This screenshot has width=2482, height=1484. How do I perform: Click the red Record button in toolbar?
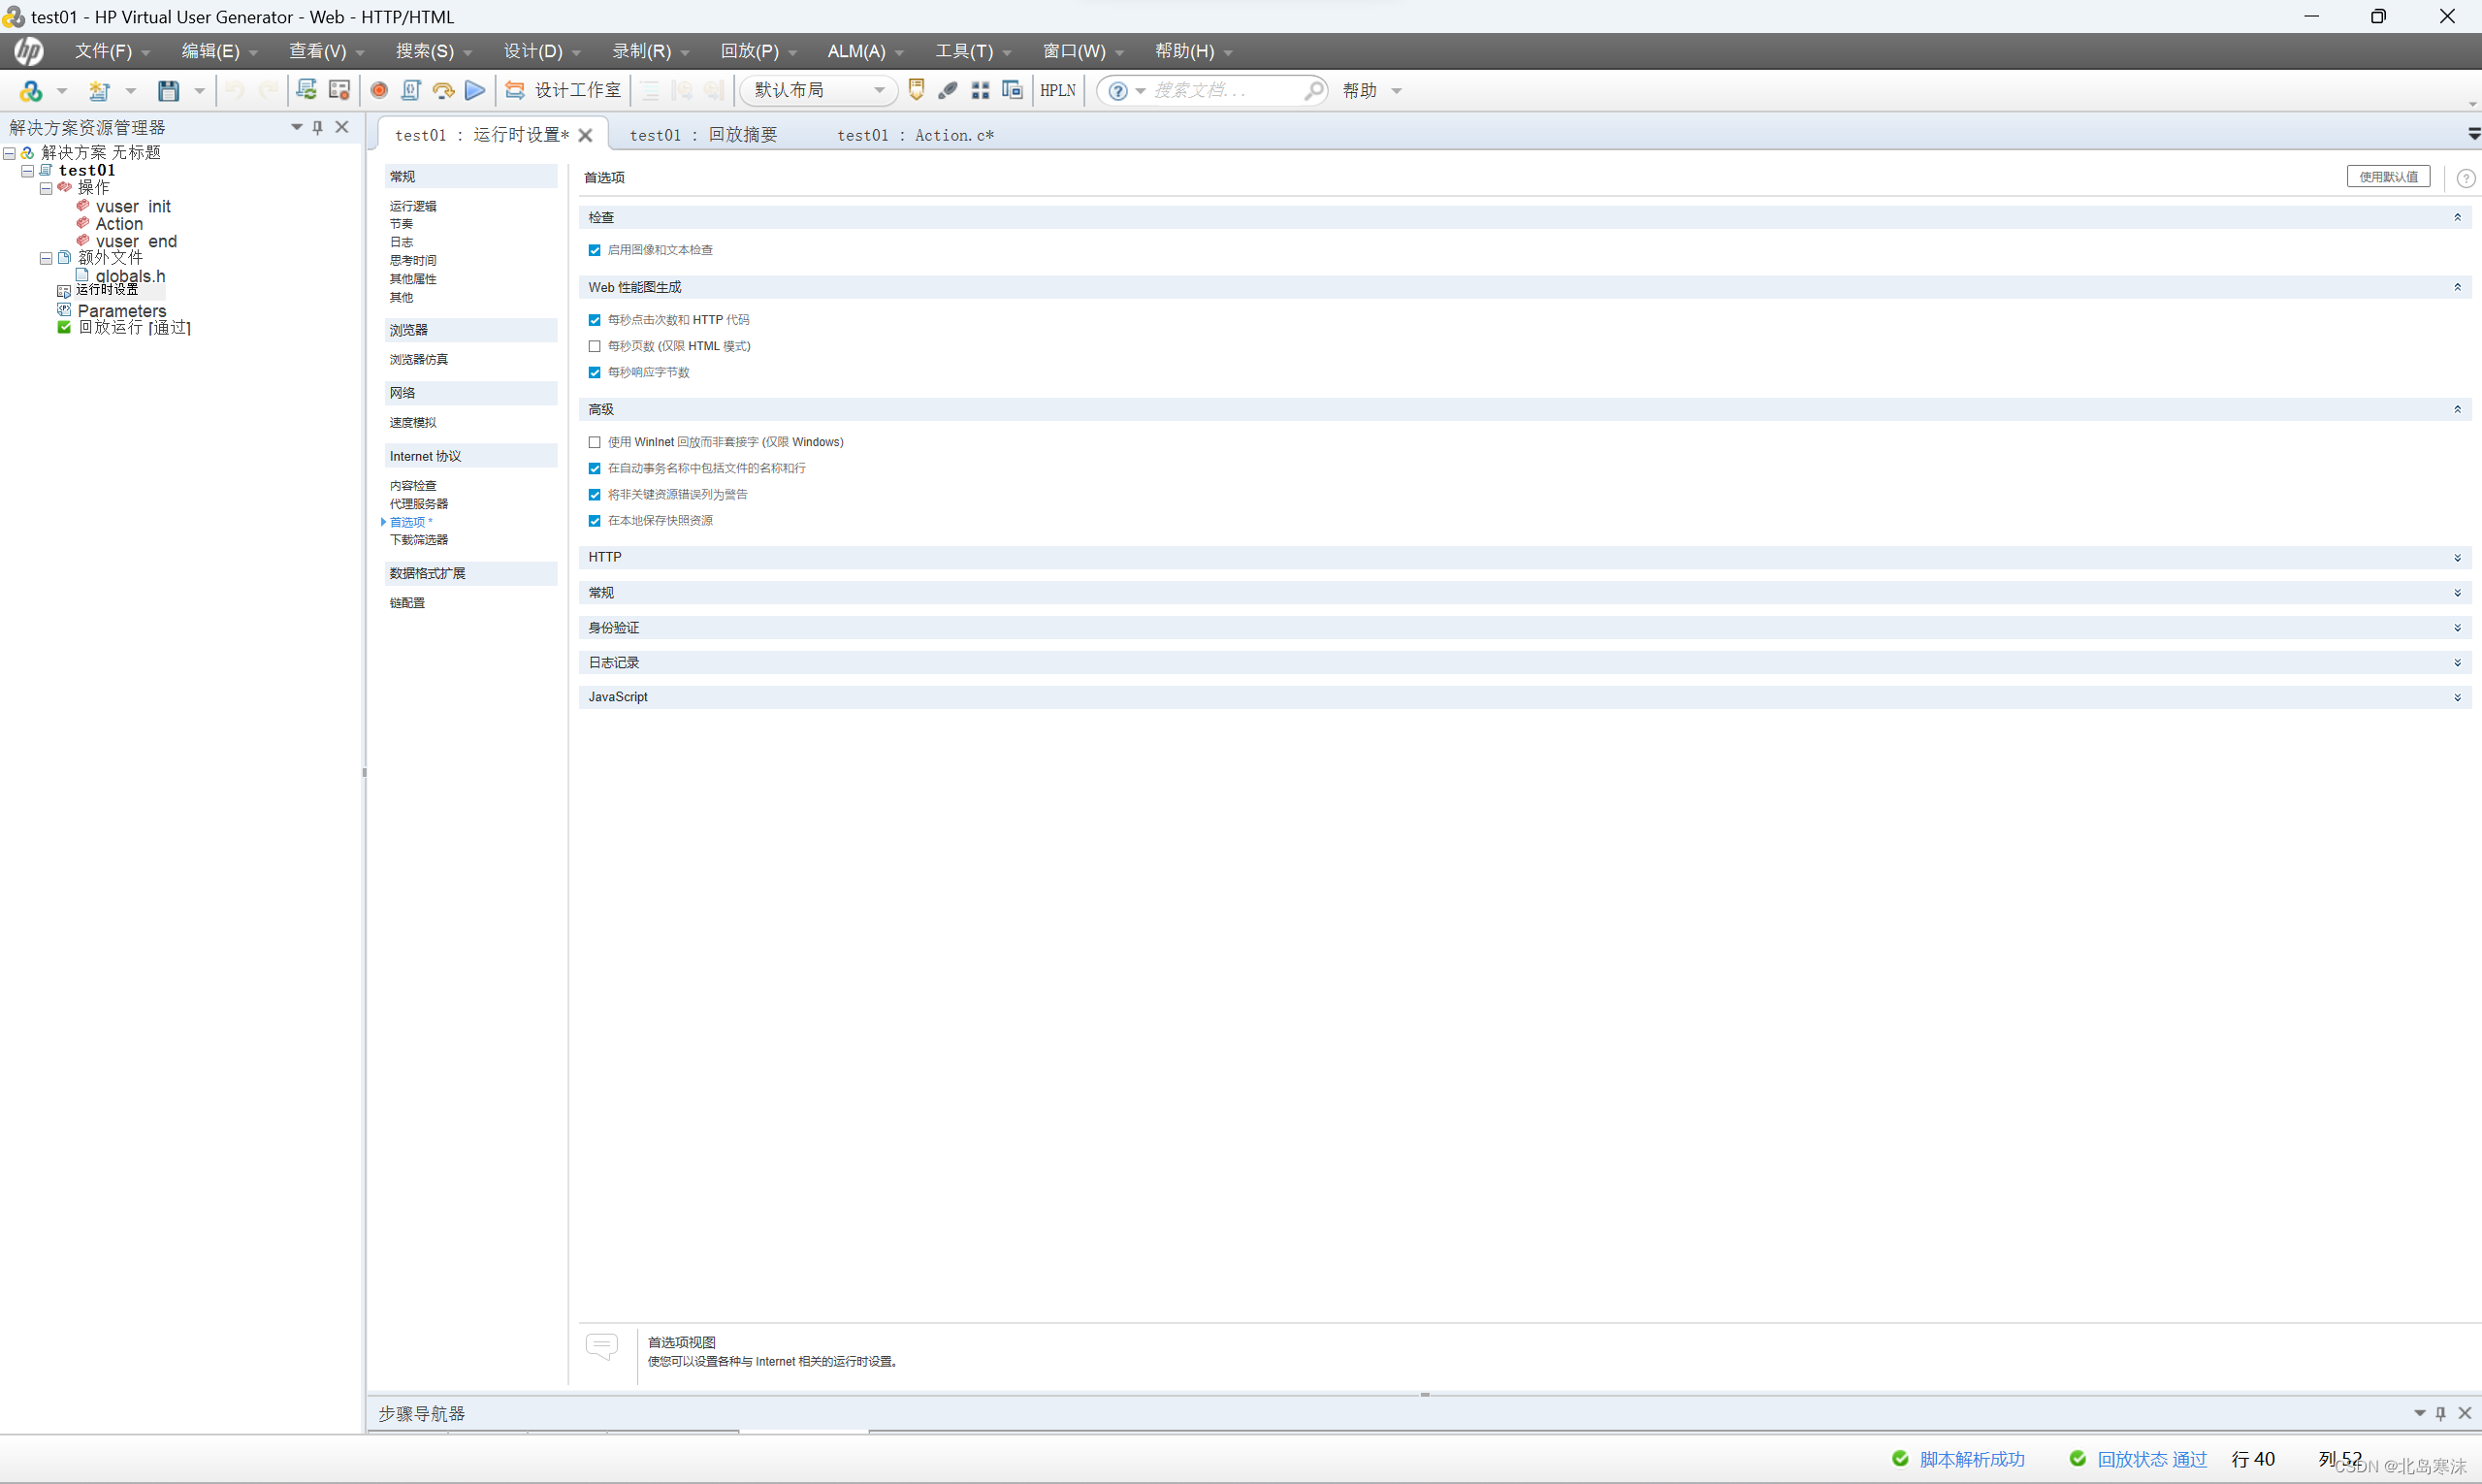click(x=379, y=91)
